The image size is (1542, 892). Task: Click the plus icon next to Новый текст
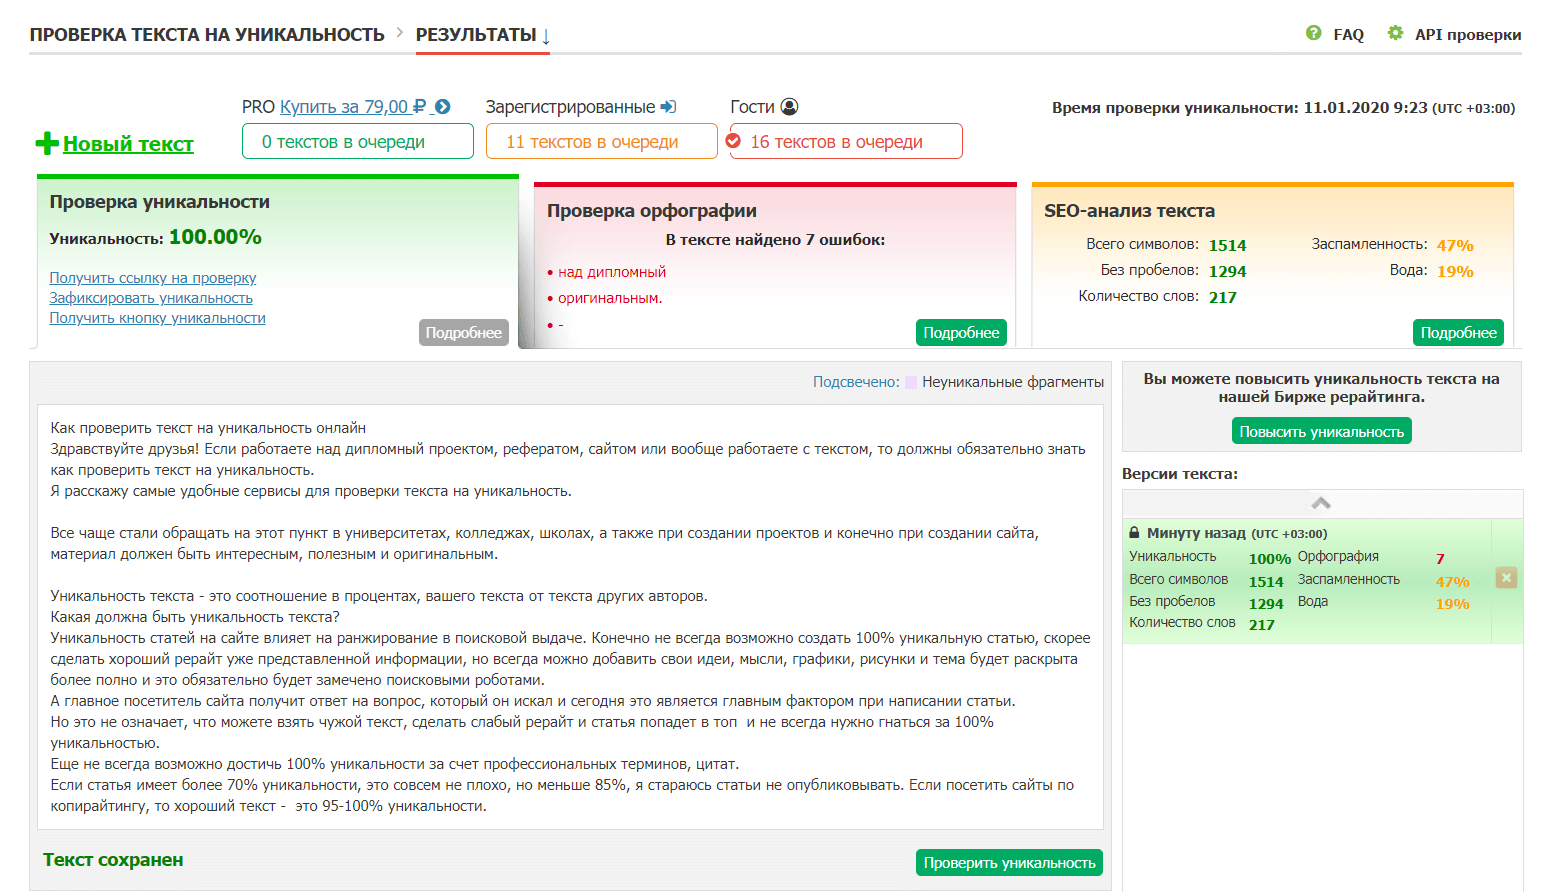[x=46, y=141]
